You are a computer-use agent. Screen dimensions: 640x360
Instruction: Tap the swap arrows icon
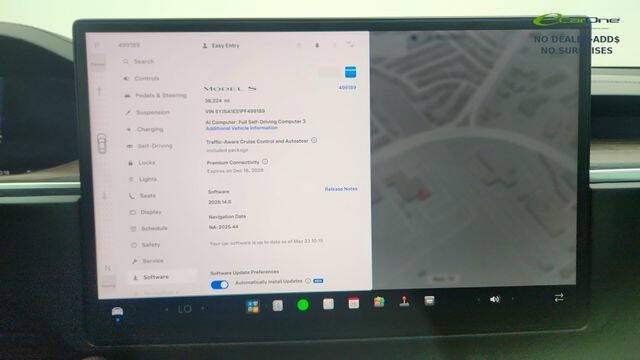559,298
